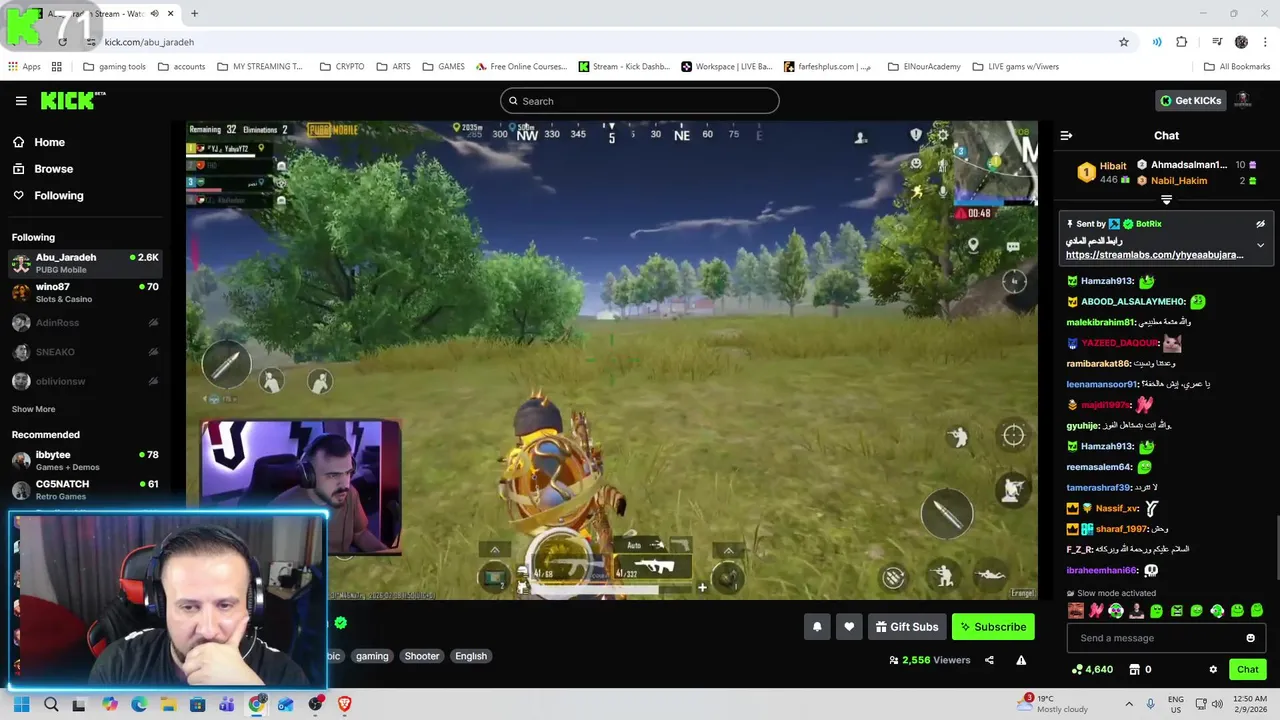Open Windows Start menu
The width and height of the screenshot is (1280, 720).
point(21,704)
